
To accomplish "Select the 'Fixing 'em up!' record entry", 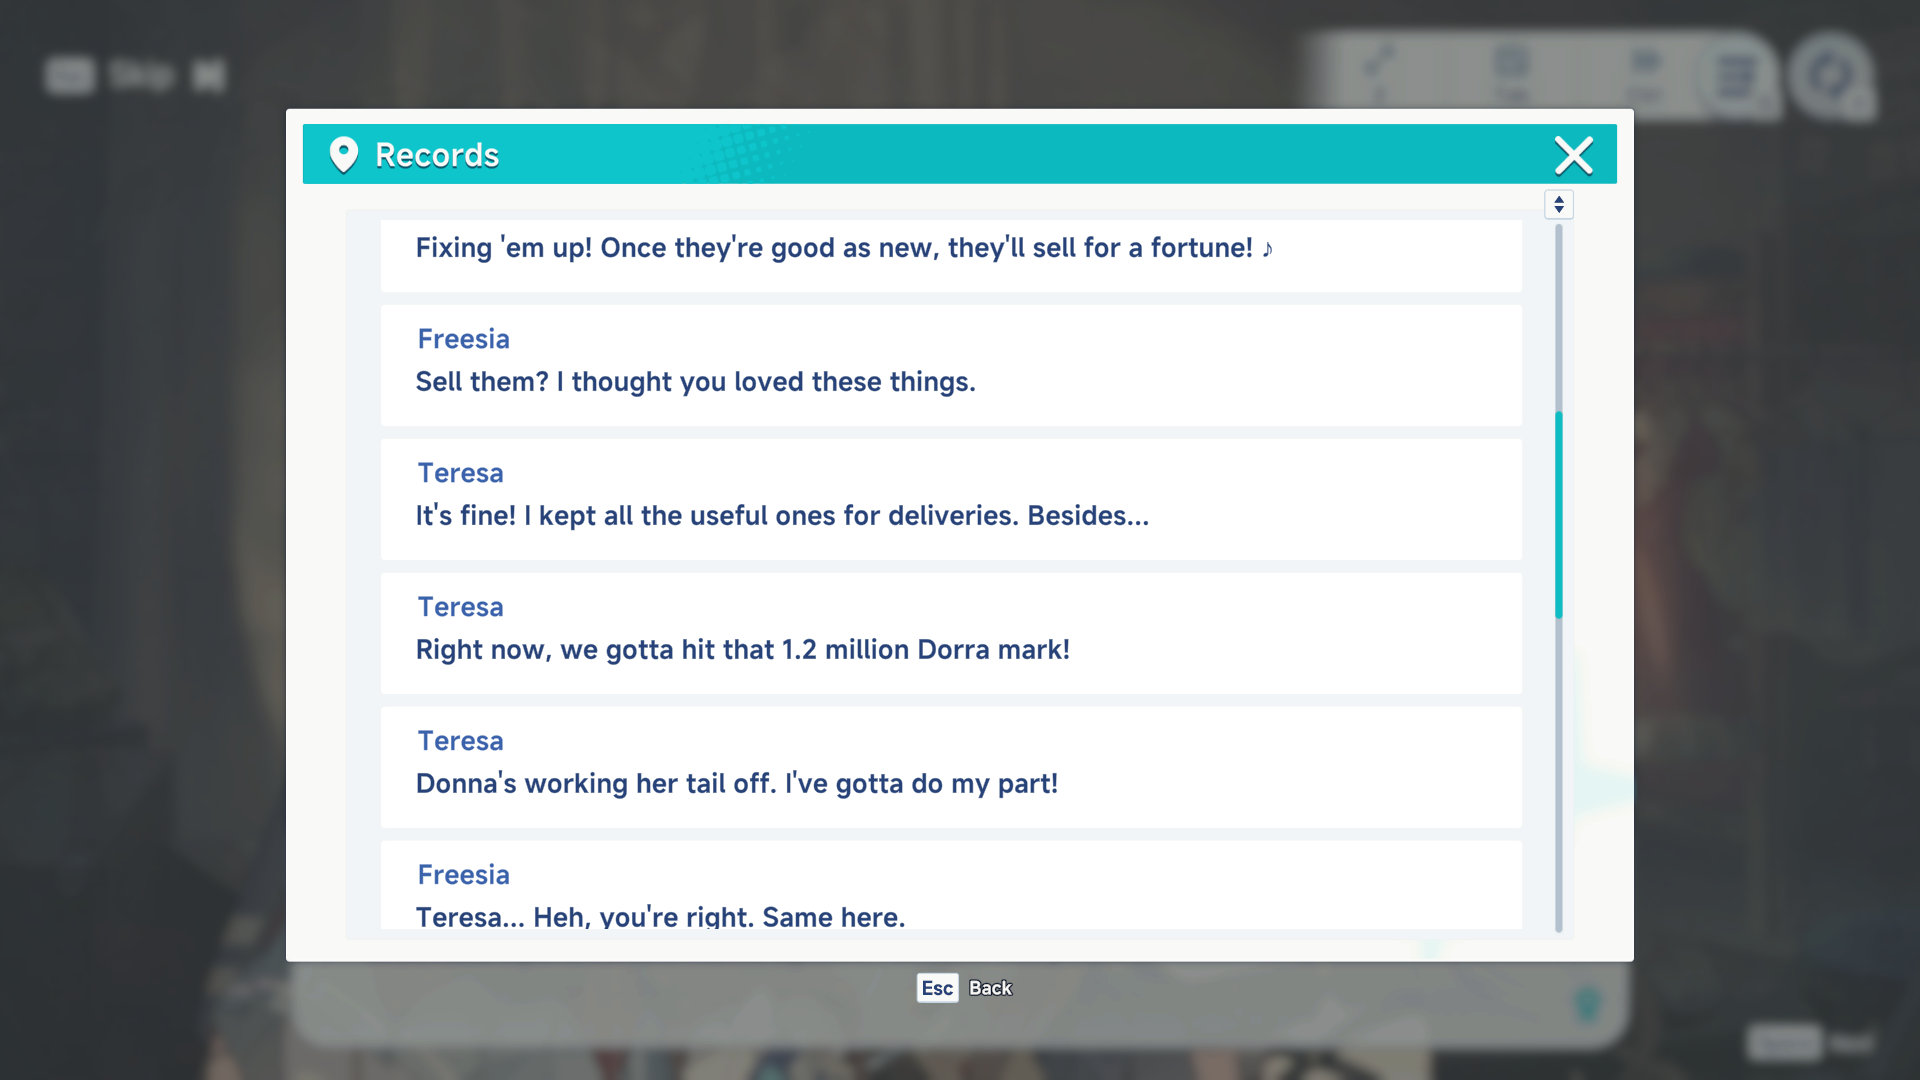I will tap(951, 255).
